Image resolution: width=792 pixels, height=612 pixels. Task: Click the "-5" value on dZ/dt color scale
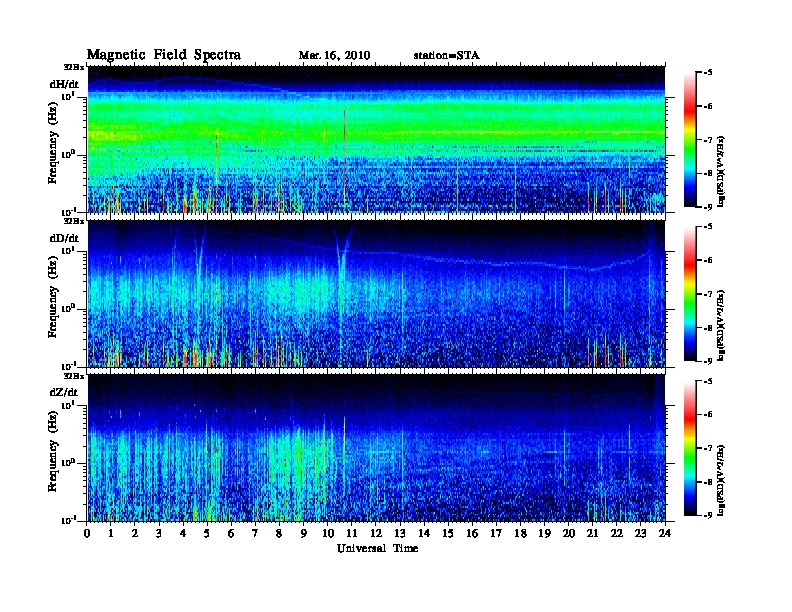(x=708, y=381)
